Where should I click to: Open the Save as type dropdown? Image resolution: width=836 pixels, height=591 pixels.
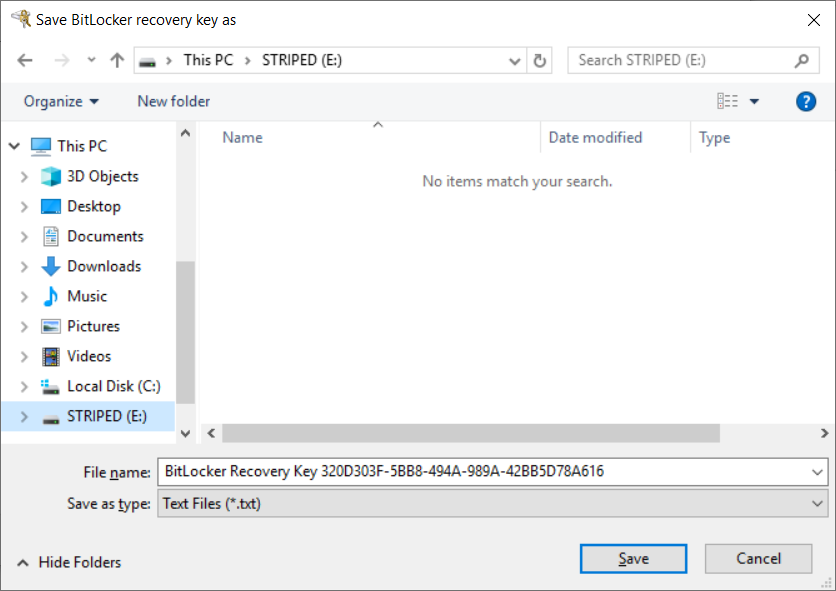coord(493,504)
